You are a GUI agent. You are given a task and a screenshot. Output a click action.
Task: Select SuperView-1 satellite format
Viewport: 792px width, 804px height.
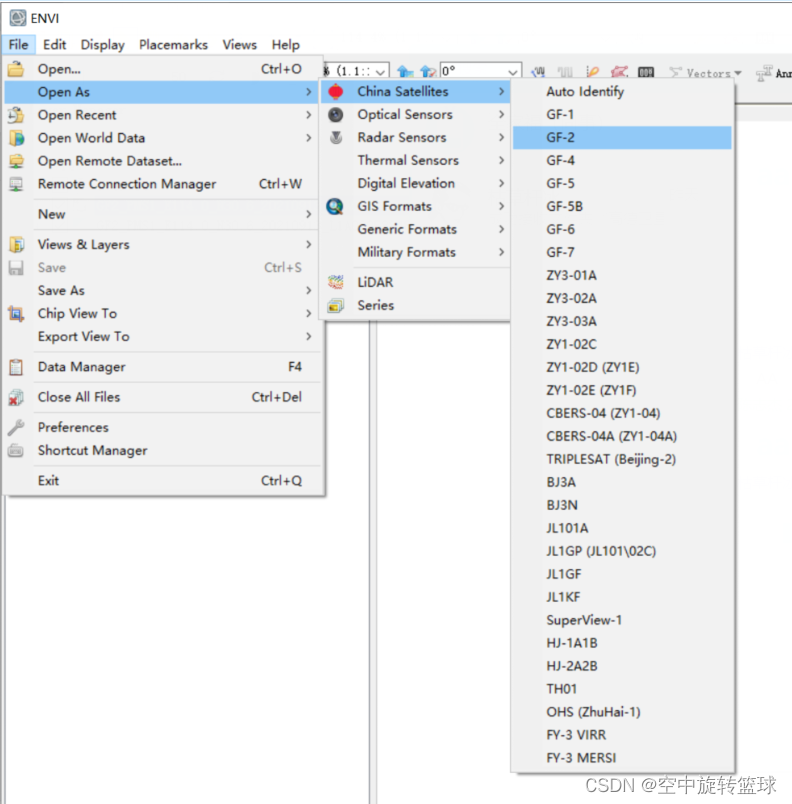[x=622, y=620]
